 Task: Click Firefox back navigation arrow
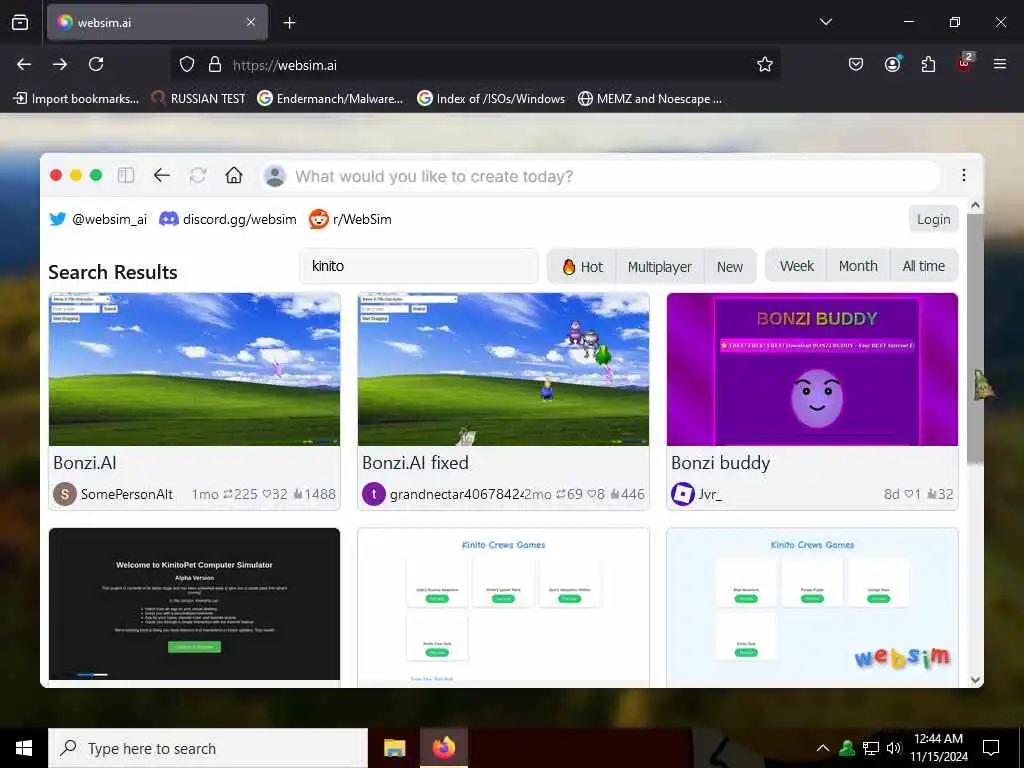[x=24, y=64]
